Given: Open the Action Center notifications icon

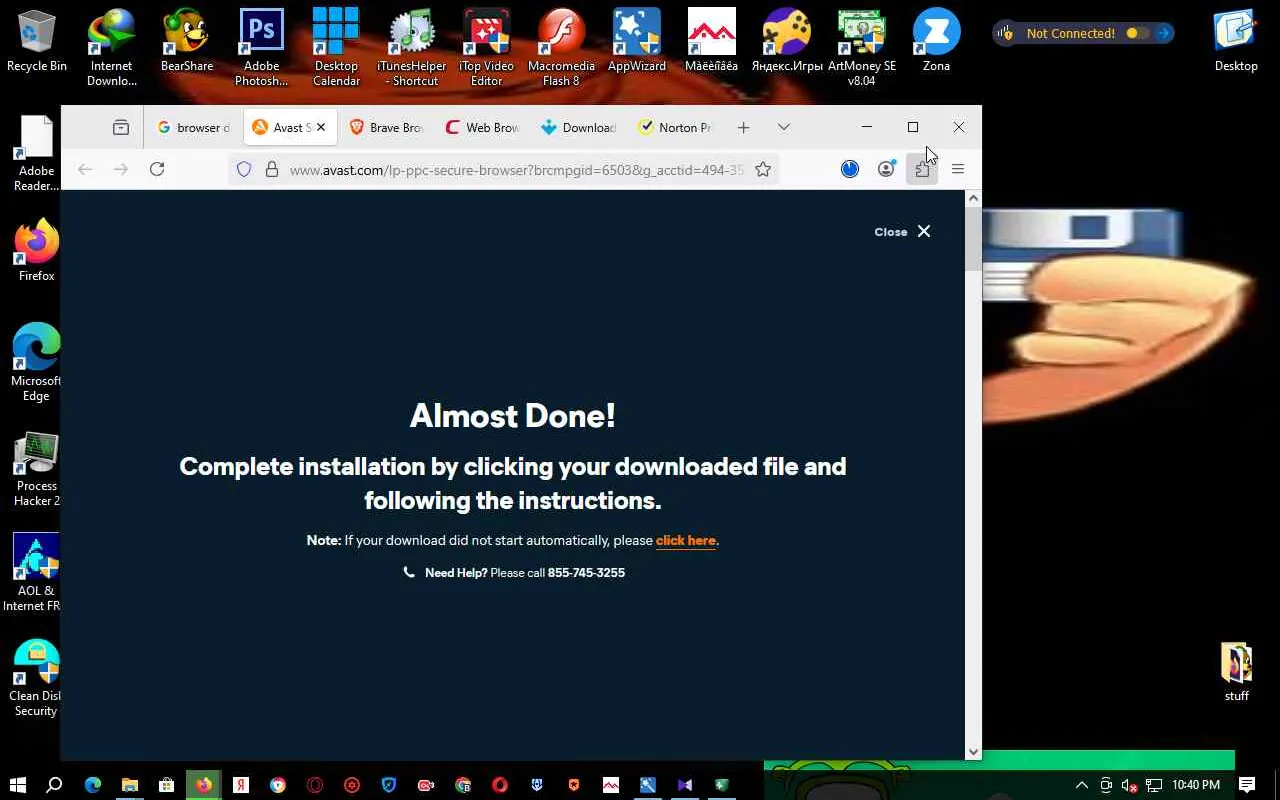Looking at the screenshot, I should [1247, 785].
